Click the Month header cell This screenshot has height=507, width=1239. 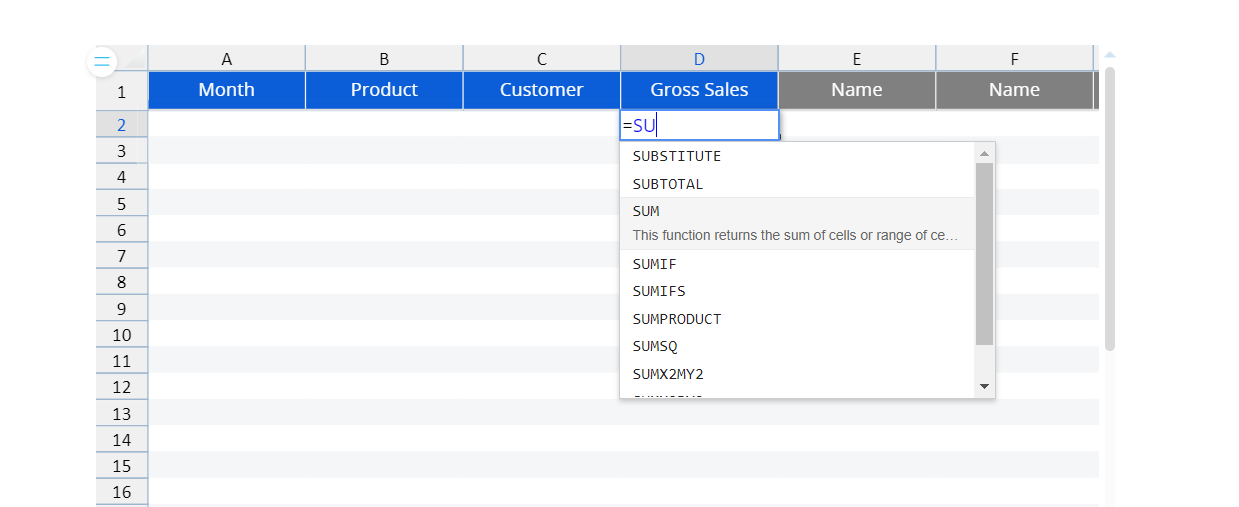coord(227,90)
